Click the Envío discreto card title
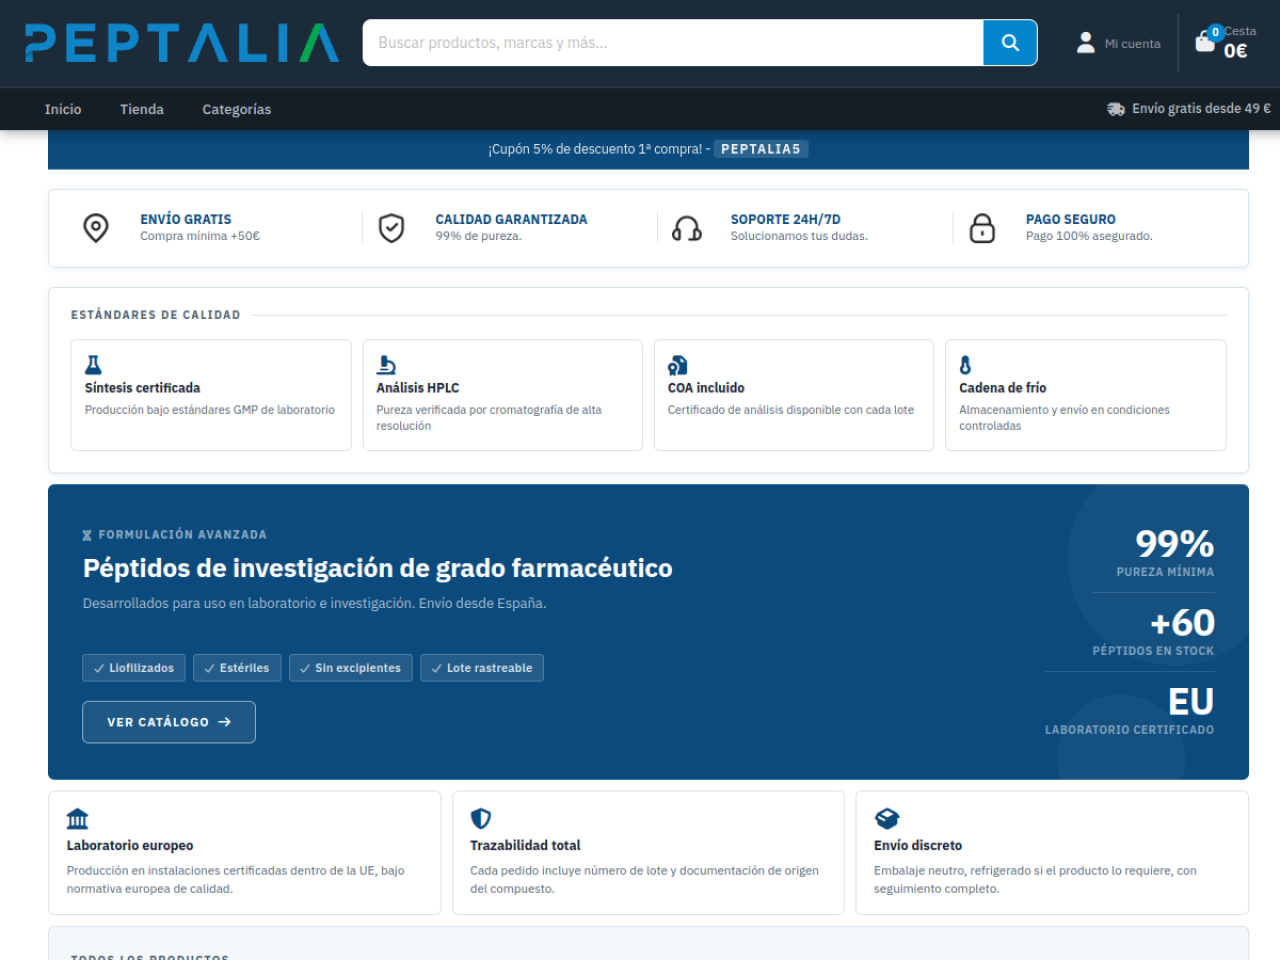Screen dimensions: 1280x960 (x=918, y=846)
